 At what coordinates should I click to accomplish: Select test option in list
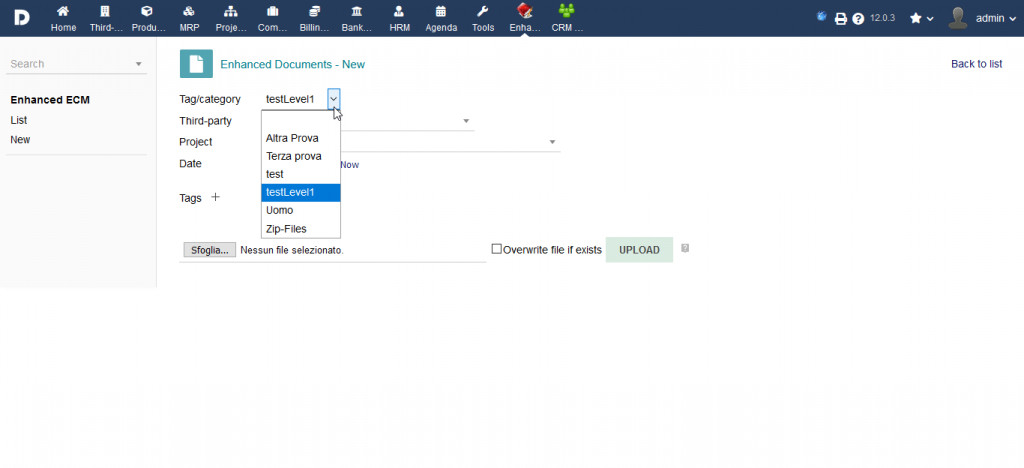click(x=300, y=174)
